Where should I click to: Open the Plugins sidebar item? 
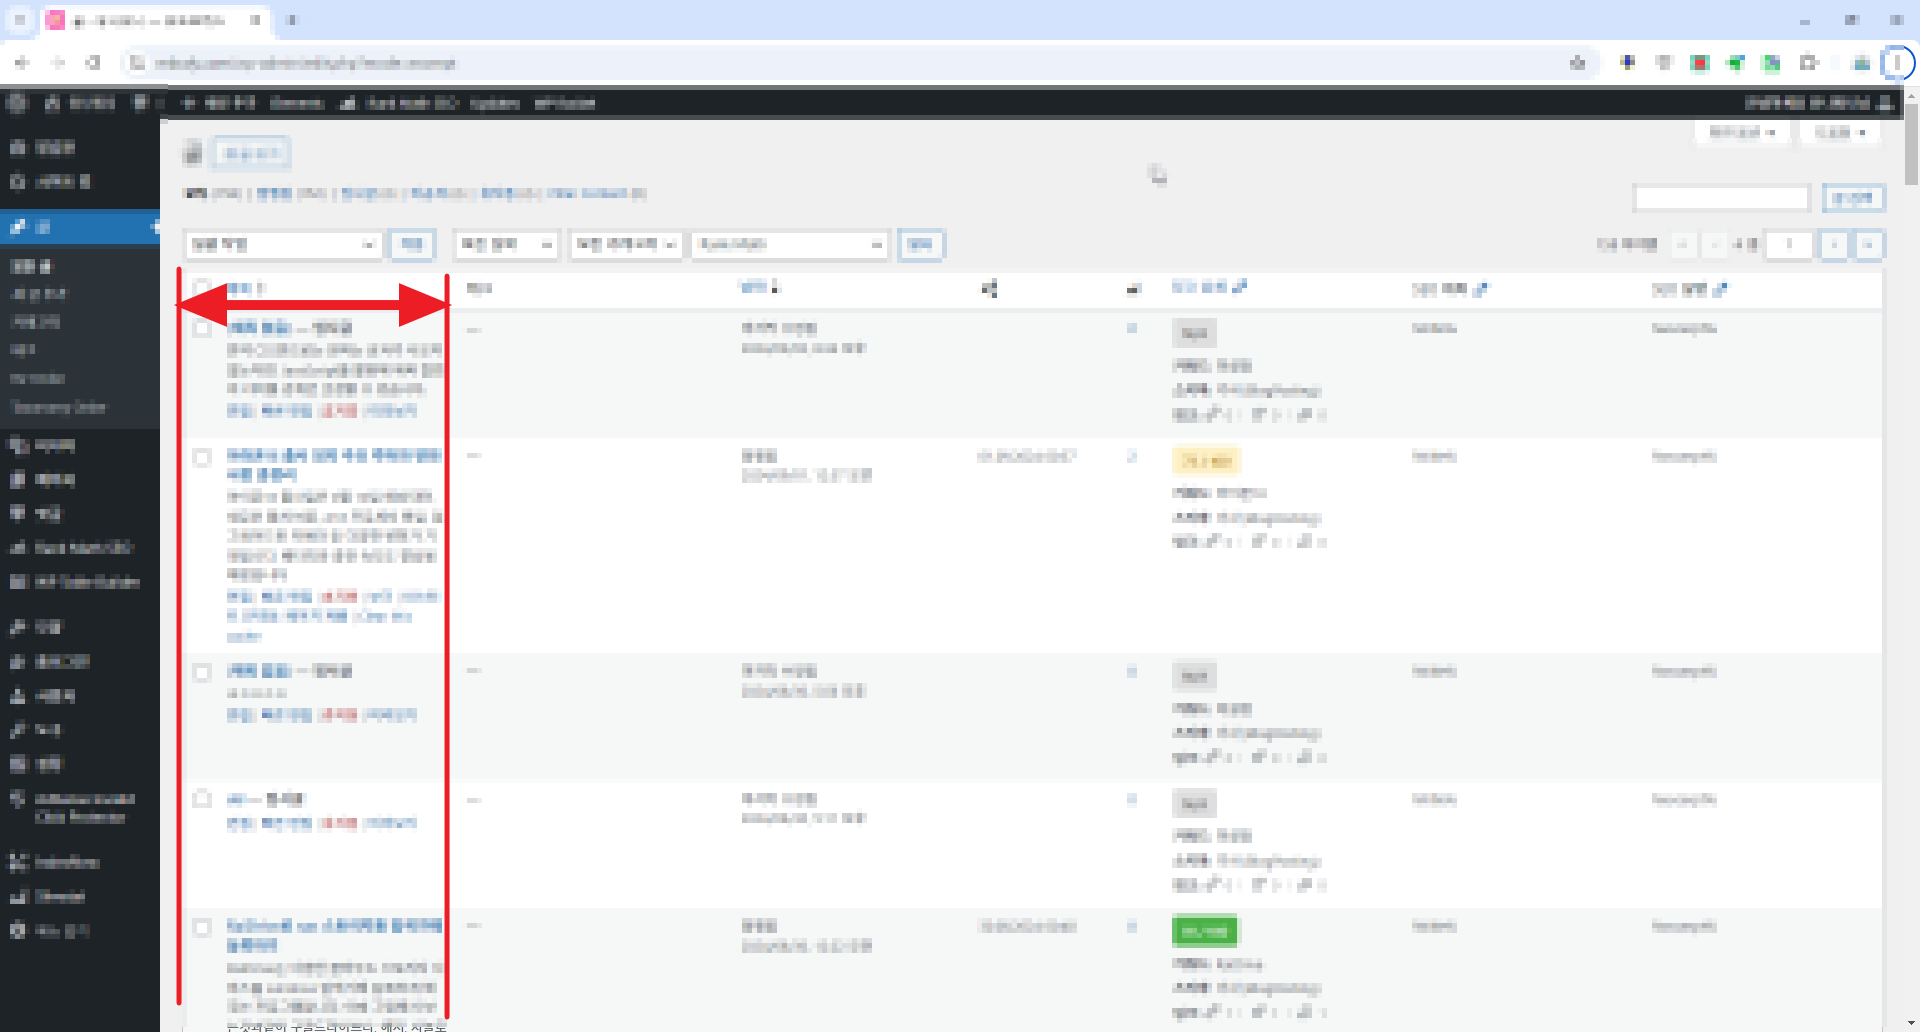click(80, 661)
